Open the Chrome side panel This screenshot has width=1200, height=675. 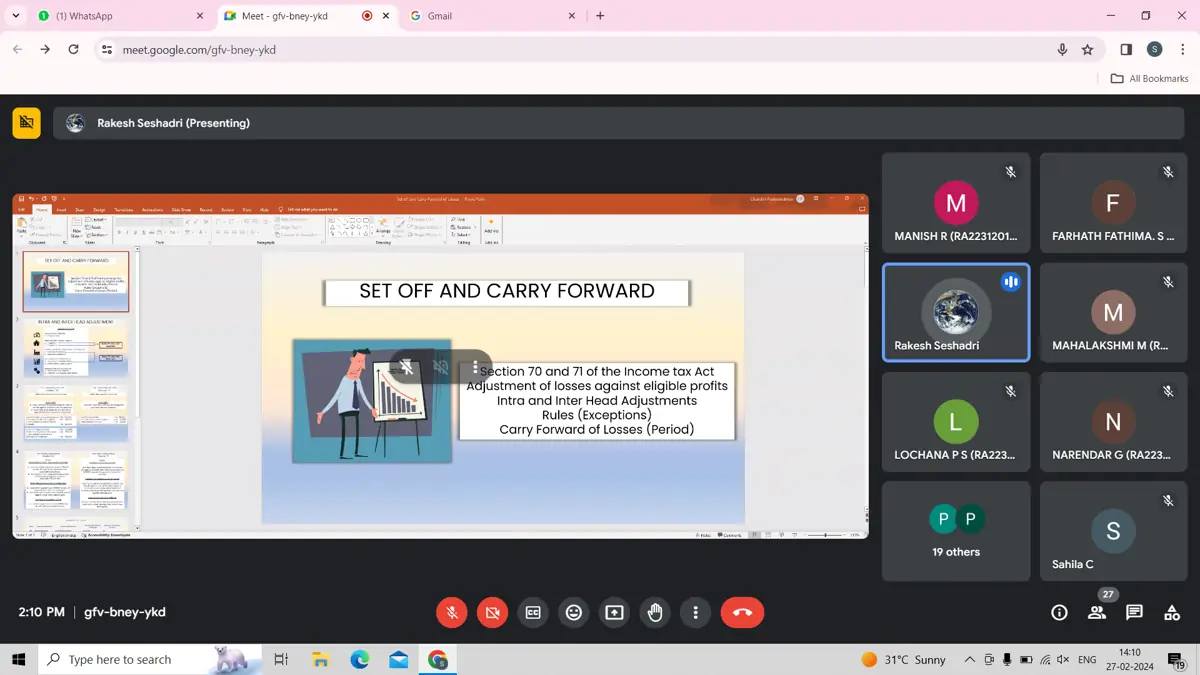tap(1126, 49)
